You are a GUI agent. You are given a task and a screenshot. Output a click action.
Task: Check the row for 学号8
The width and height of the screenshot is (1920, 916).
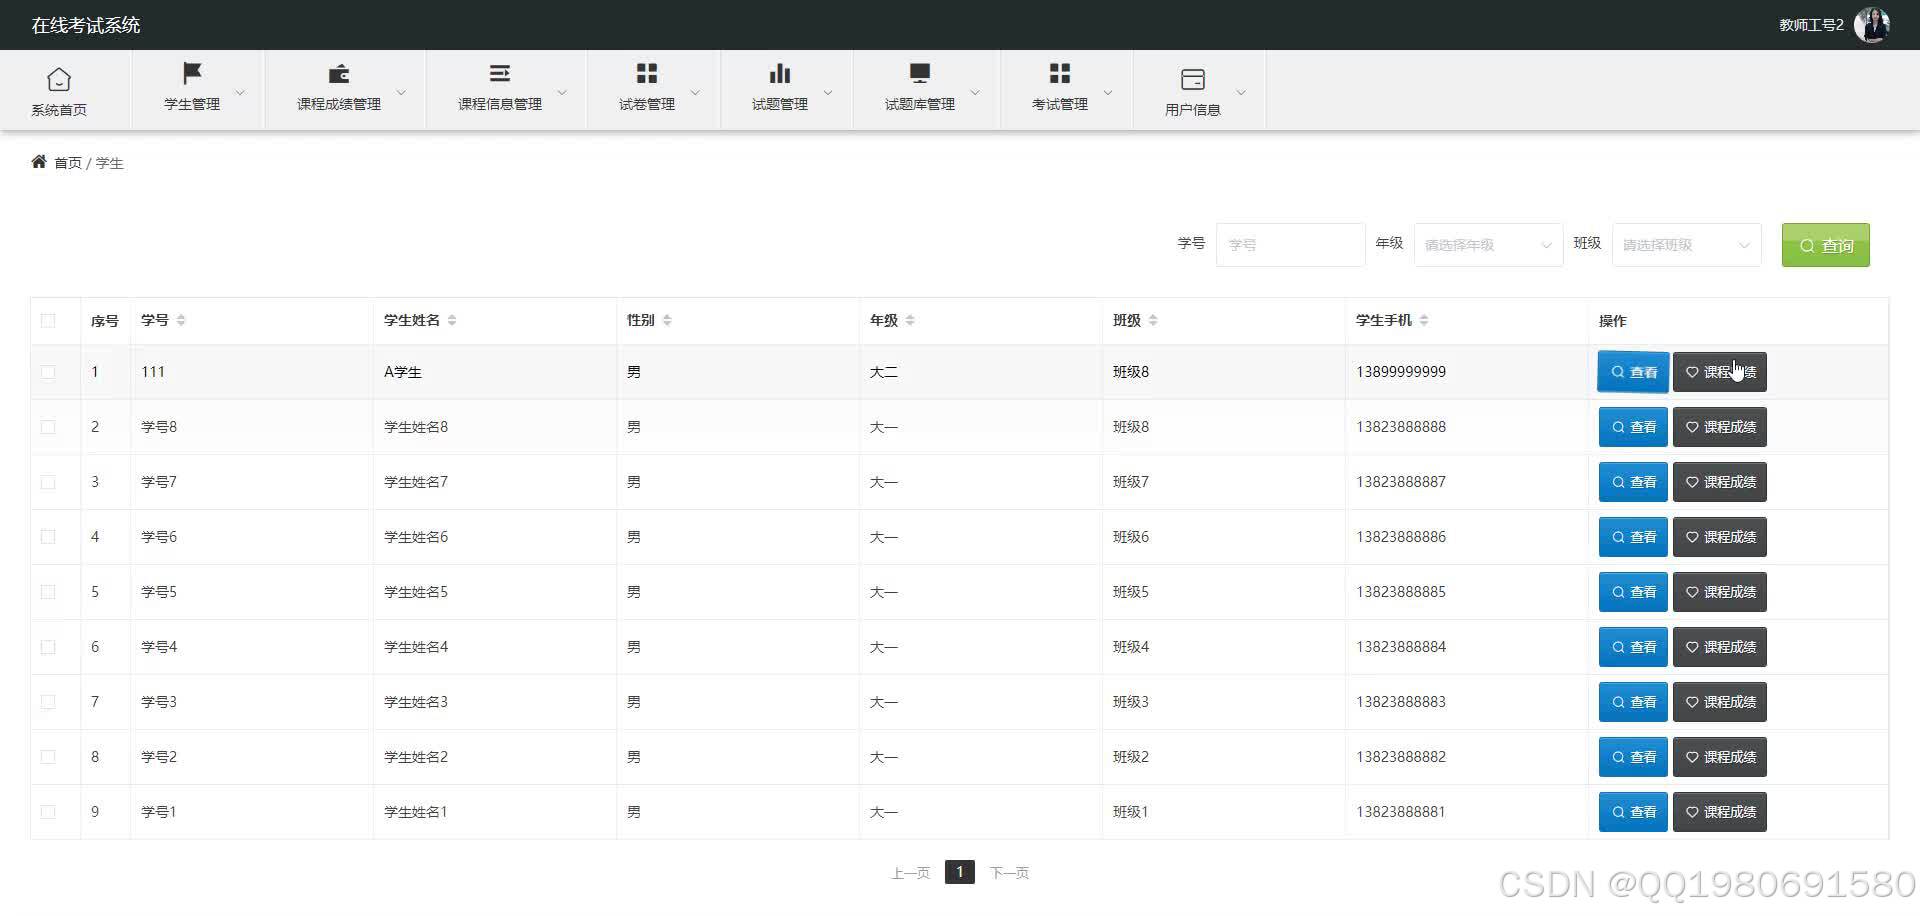click(48, 427)
